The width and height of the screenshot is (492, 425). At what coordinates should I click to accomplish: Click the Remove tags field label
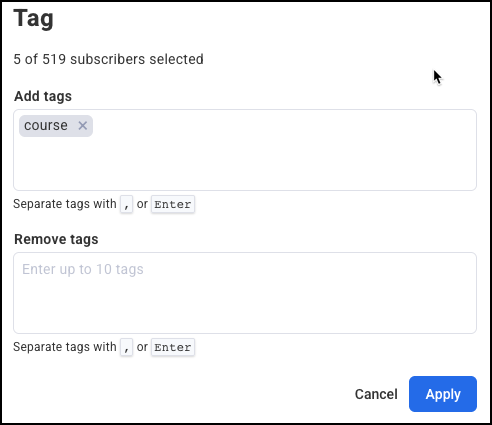pyautogui.click(x=56, y=239)
